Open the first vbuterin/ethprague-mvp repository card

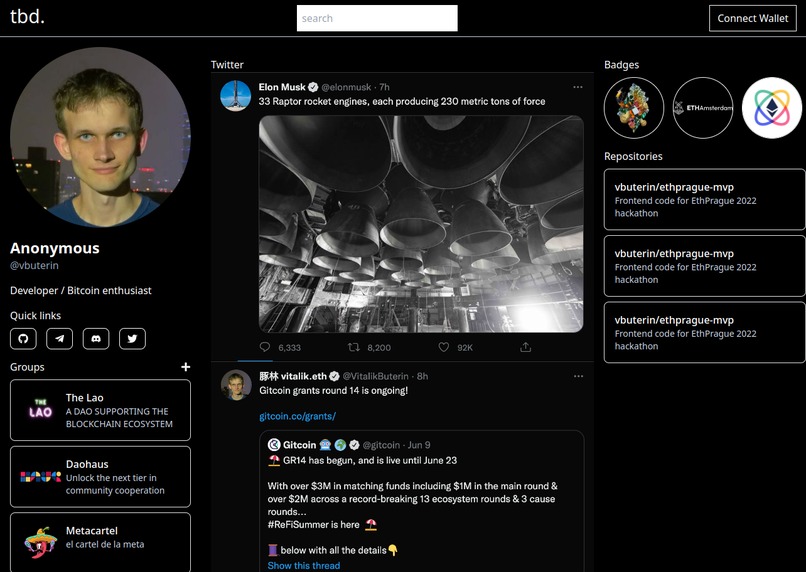coord(704,199)
